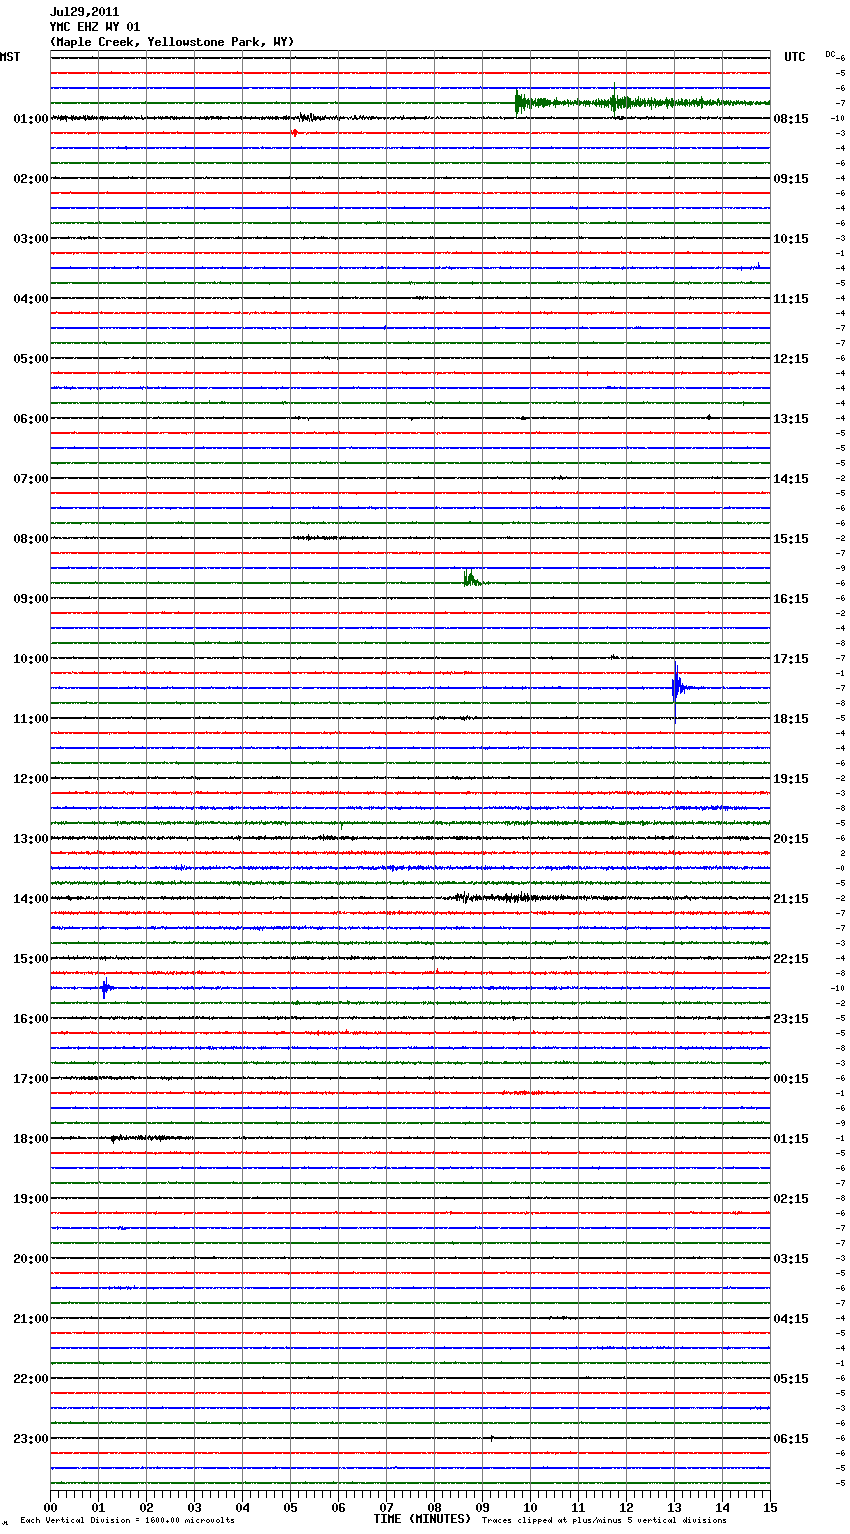Select the YMC EHZ WY 01 station label
The image size is (850, 1534).
point(95,27)
